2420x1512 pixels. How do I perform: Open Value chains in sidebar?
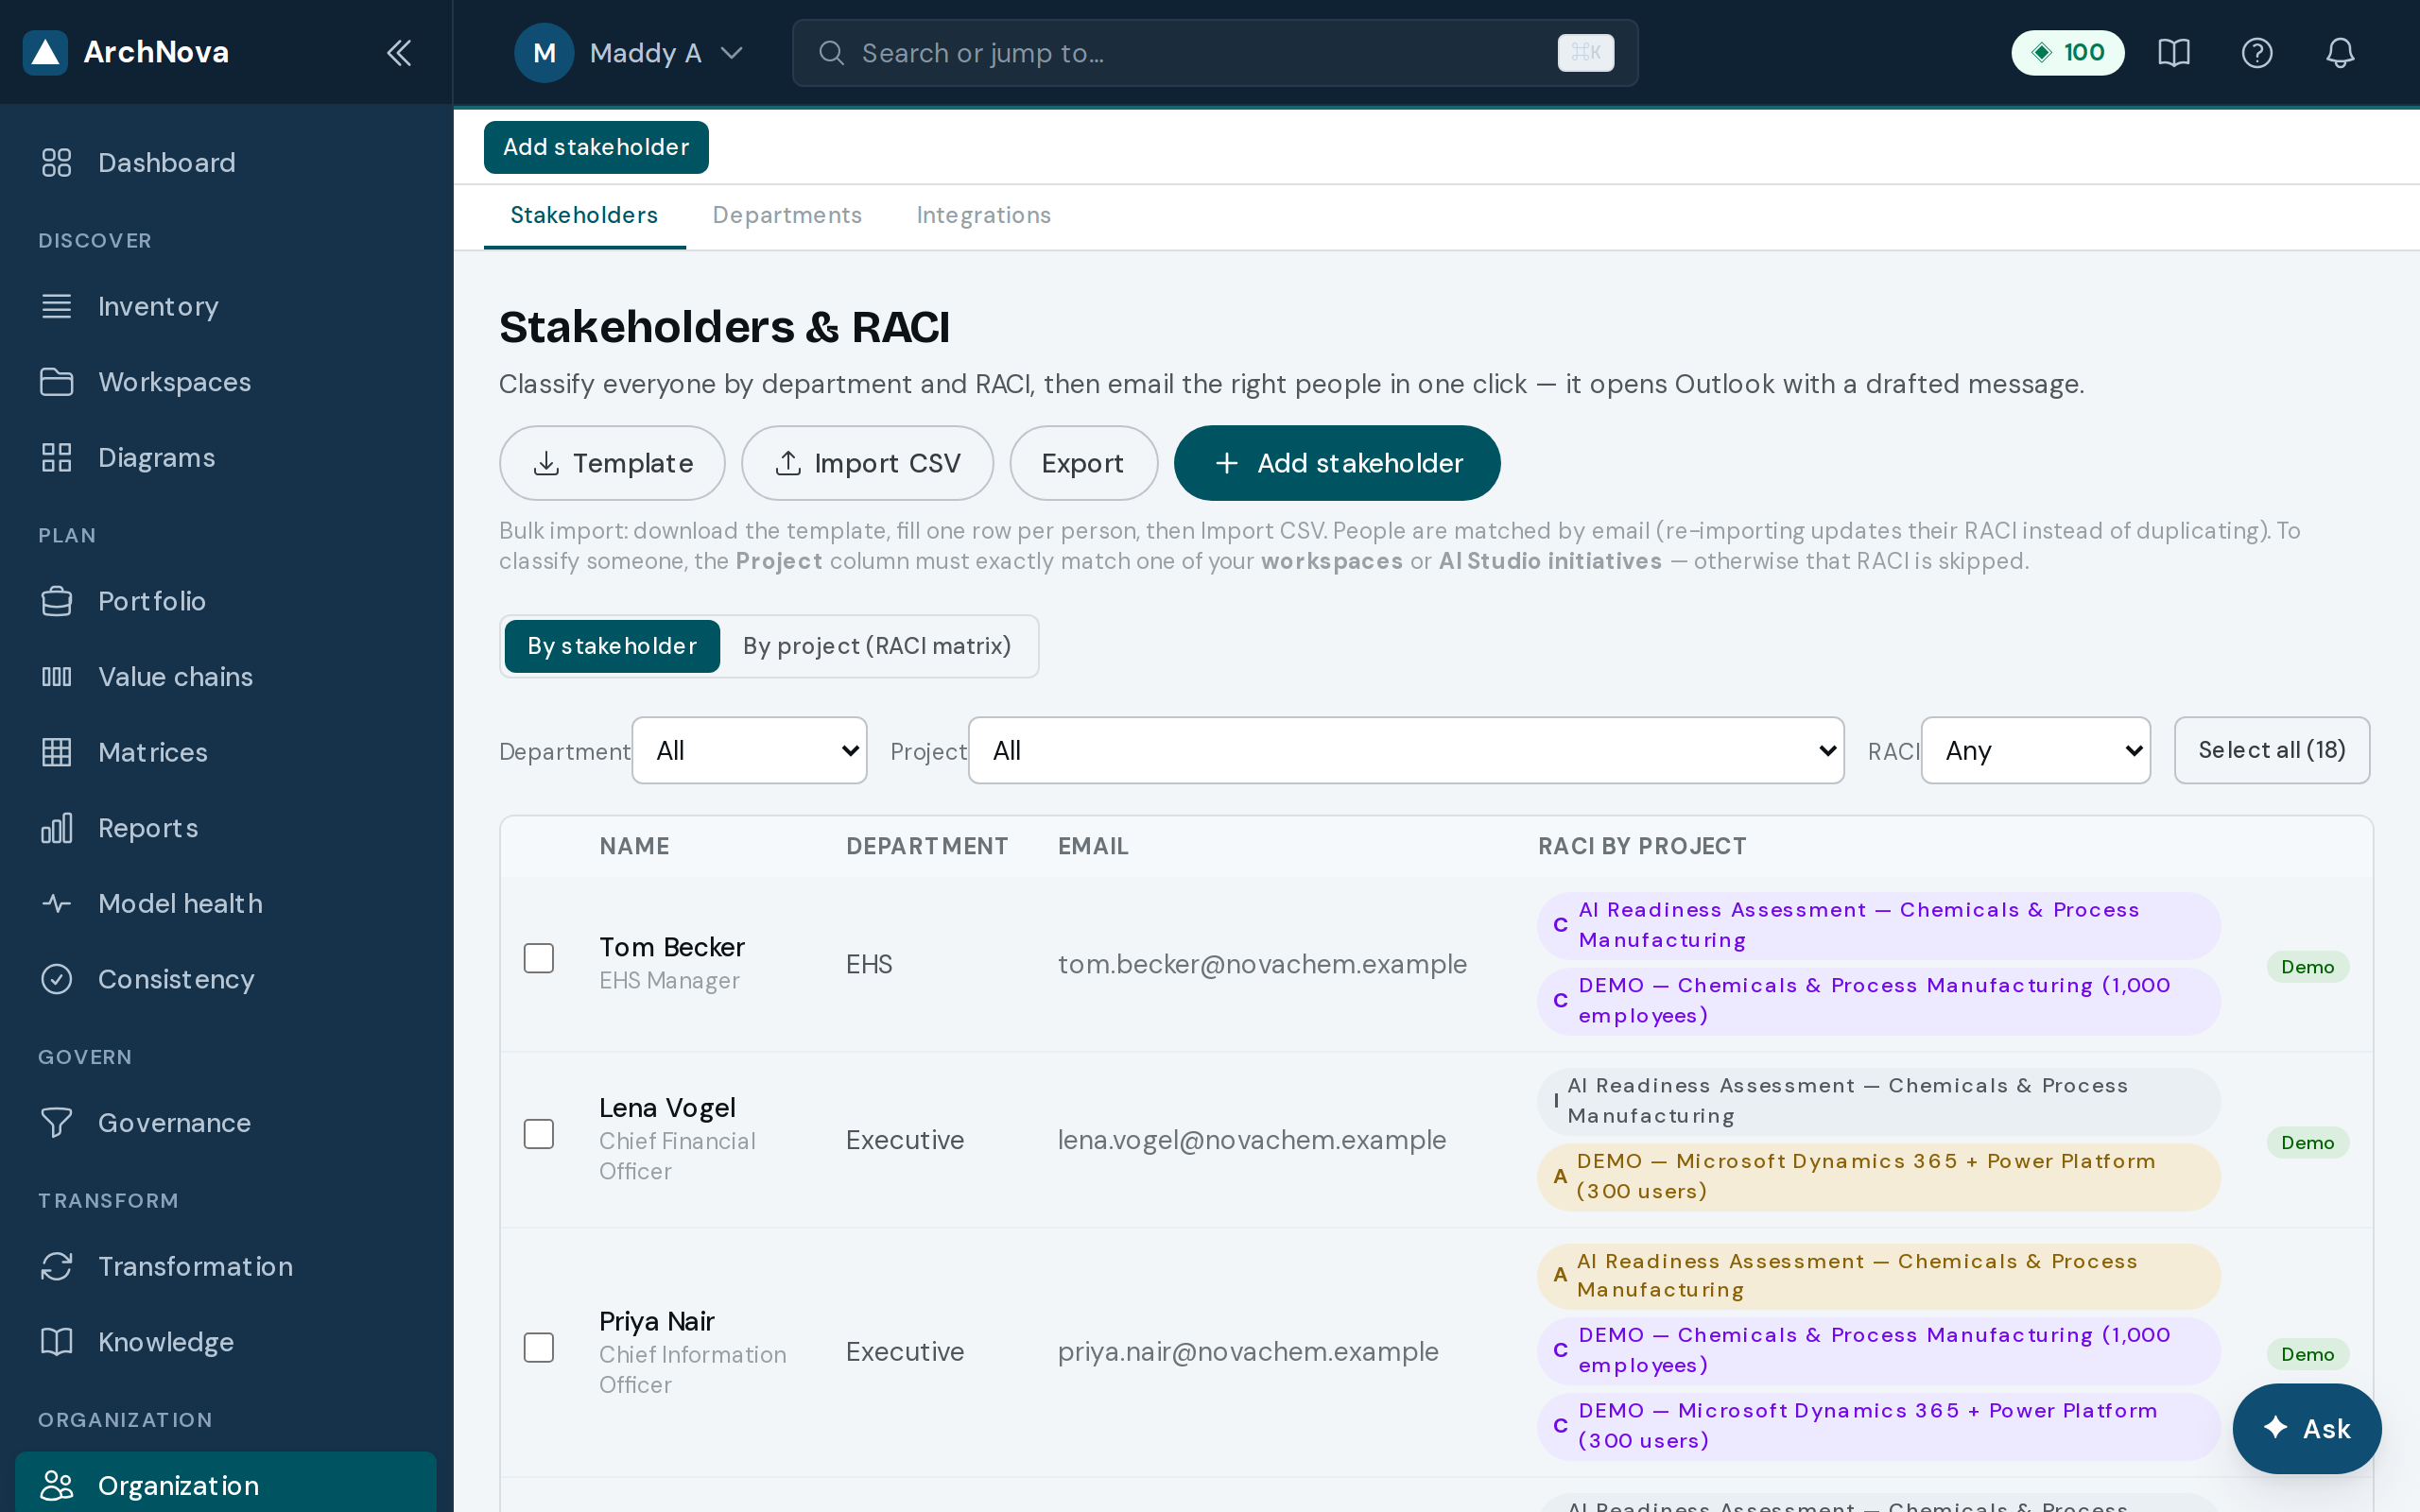point(226,677)
